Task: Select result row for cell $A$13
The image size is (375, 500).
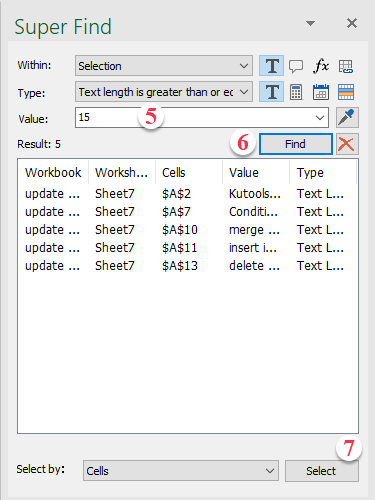Action: (188, 266)
